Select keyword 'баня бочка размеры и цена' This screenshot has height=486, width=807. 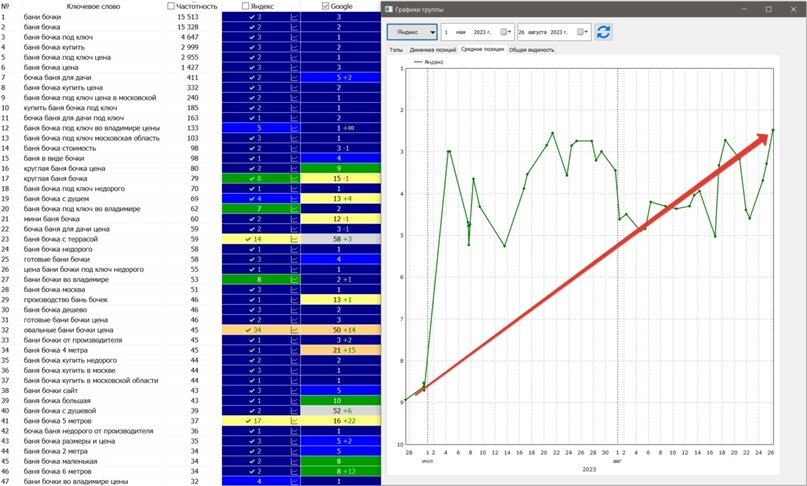coord(69,441)
